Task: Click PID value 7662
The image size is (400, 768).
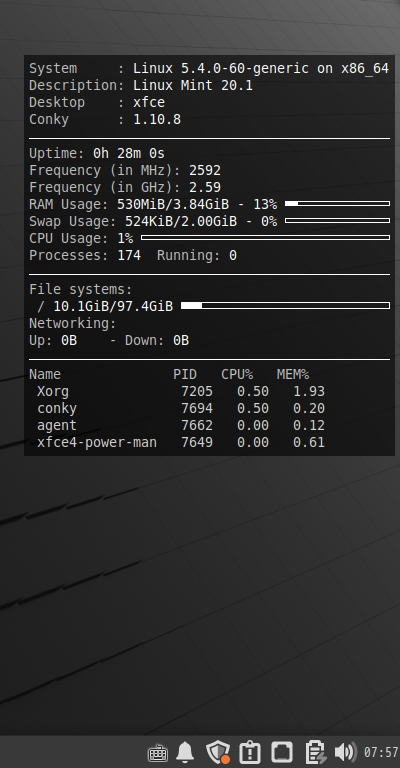Action: (x=197, y=426)
